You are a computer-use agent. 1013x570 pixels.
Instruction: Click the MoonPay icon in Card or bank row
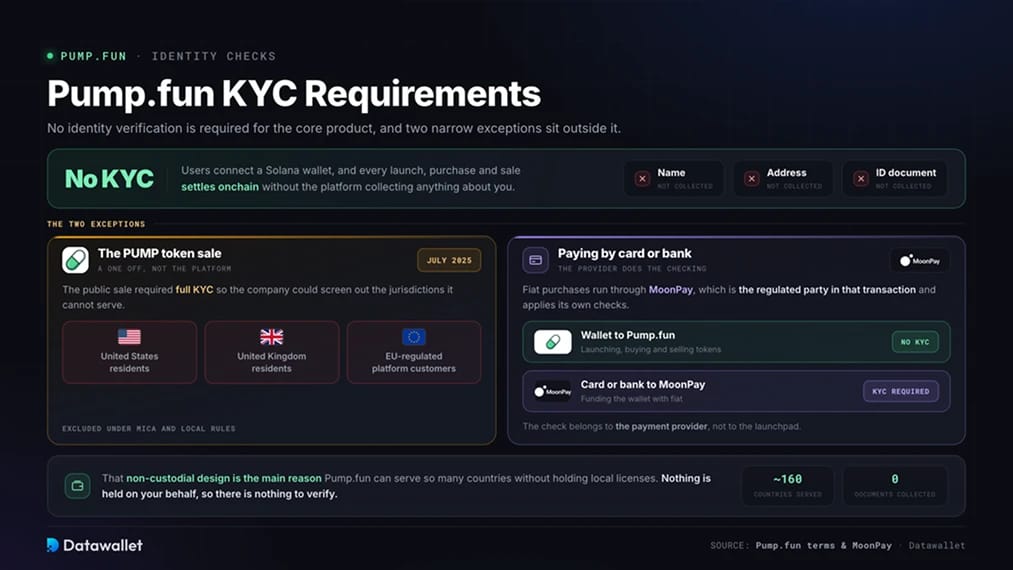tap(552, 391)
